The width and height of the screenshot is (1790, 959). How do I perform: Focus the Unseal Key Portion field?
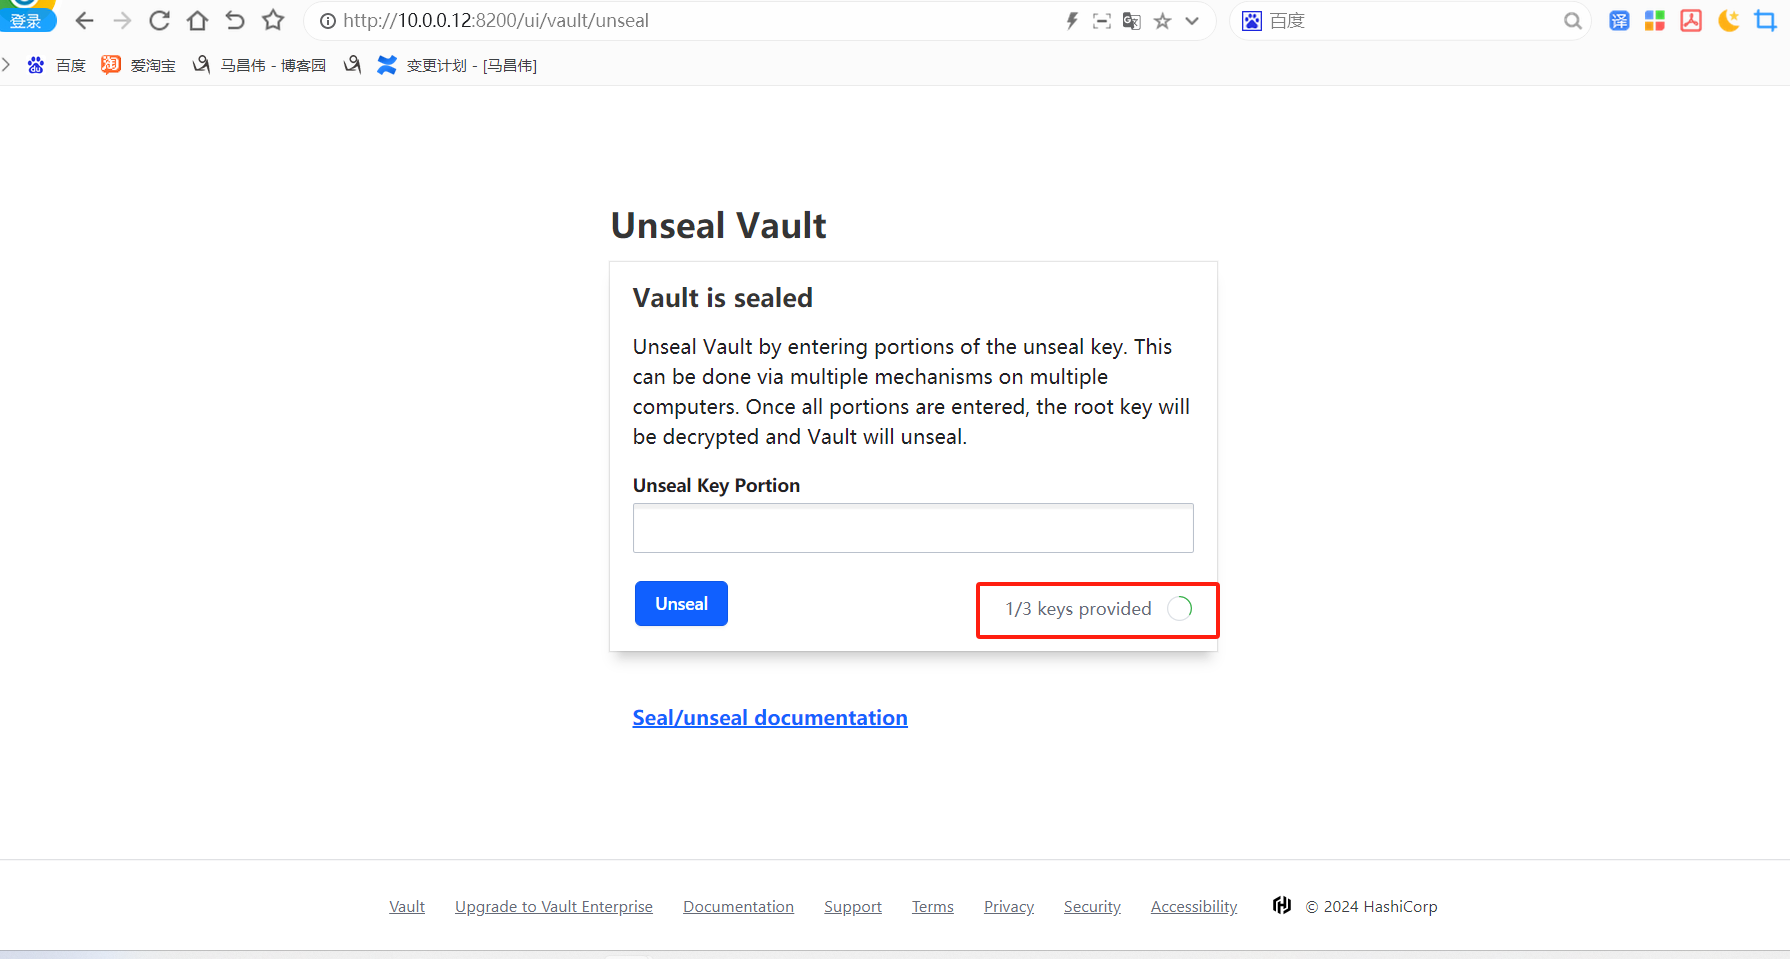coord(913,528)
